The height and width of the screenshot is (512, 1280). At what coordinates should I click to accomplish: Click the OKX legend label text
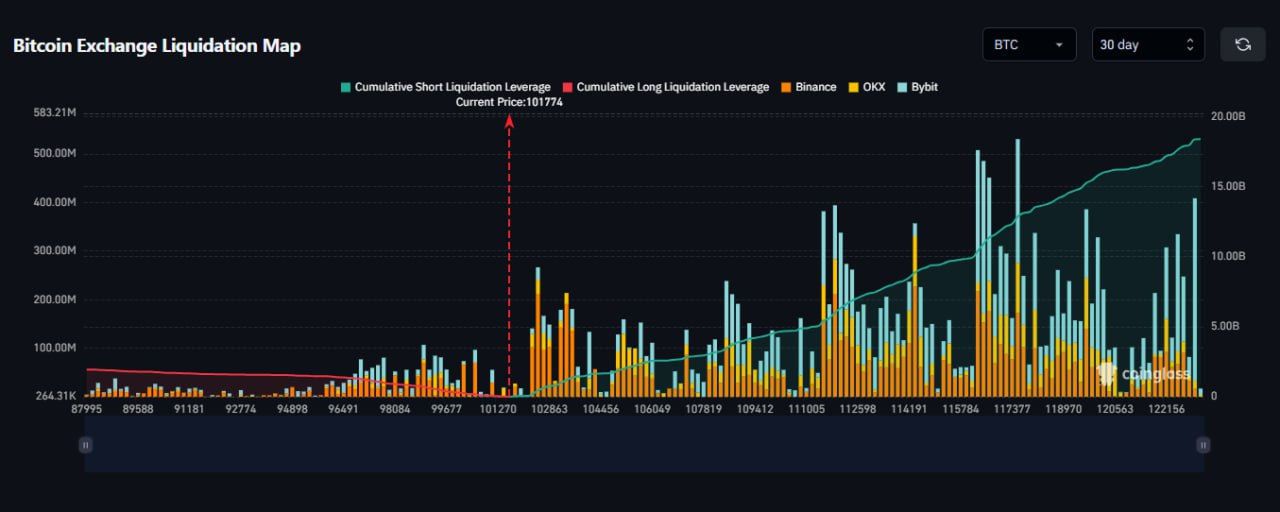coord(874,87)
